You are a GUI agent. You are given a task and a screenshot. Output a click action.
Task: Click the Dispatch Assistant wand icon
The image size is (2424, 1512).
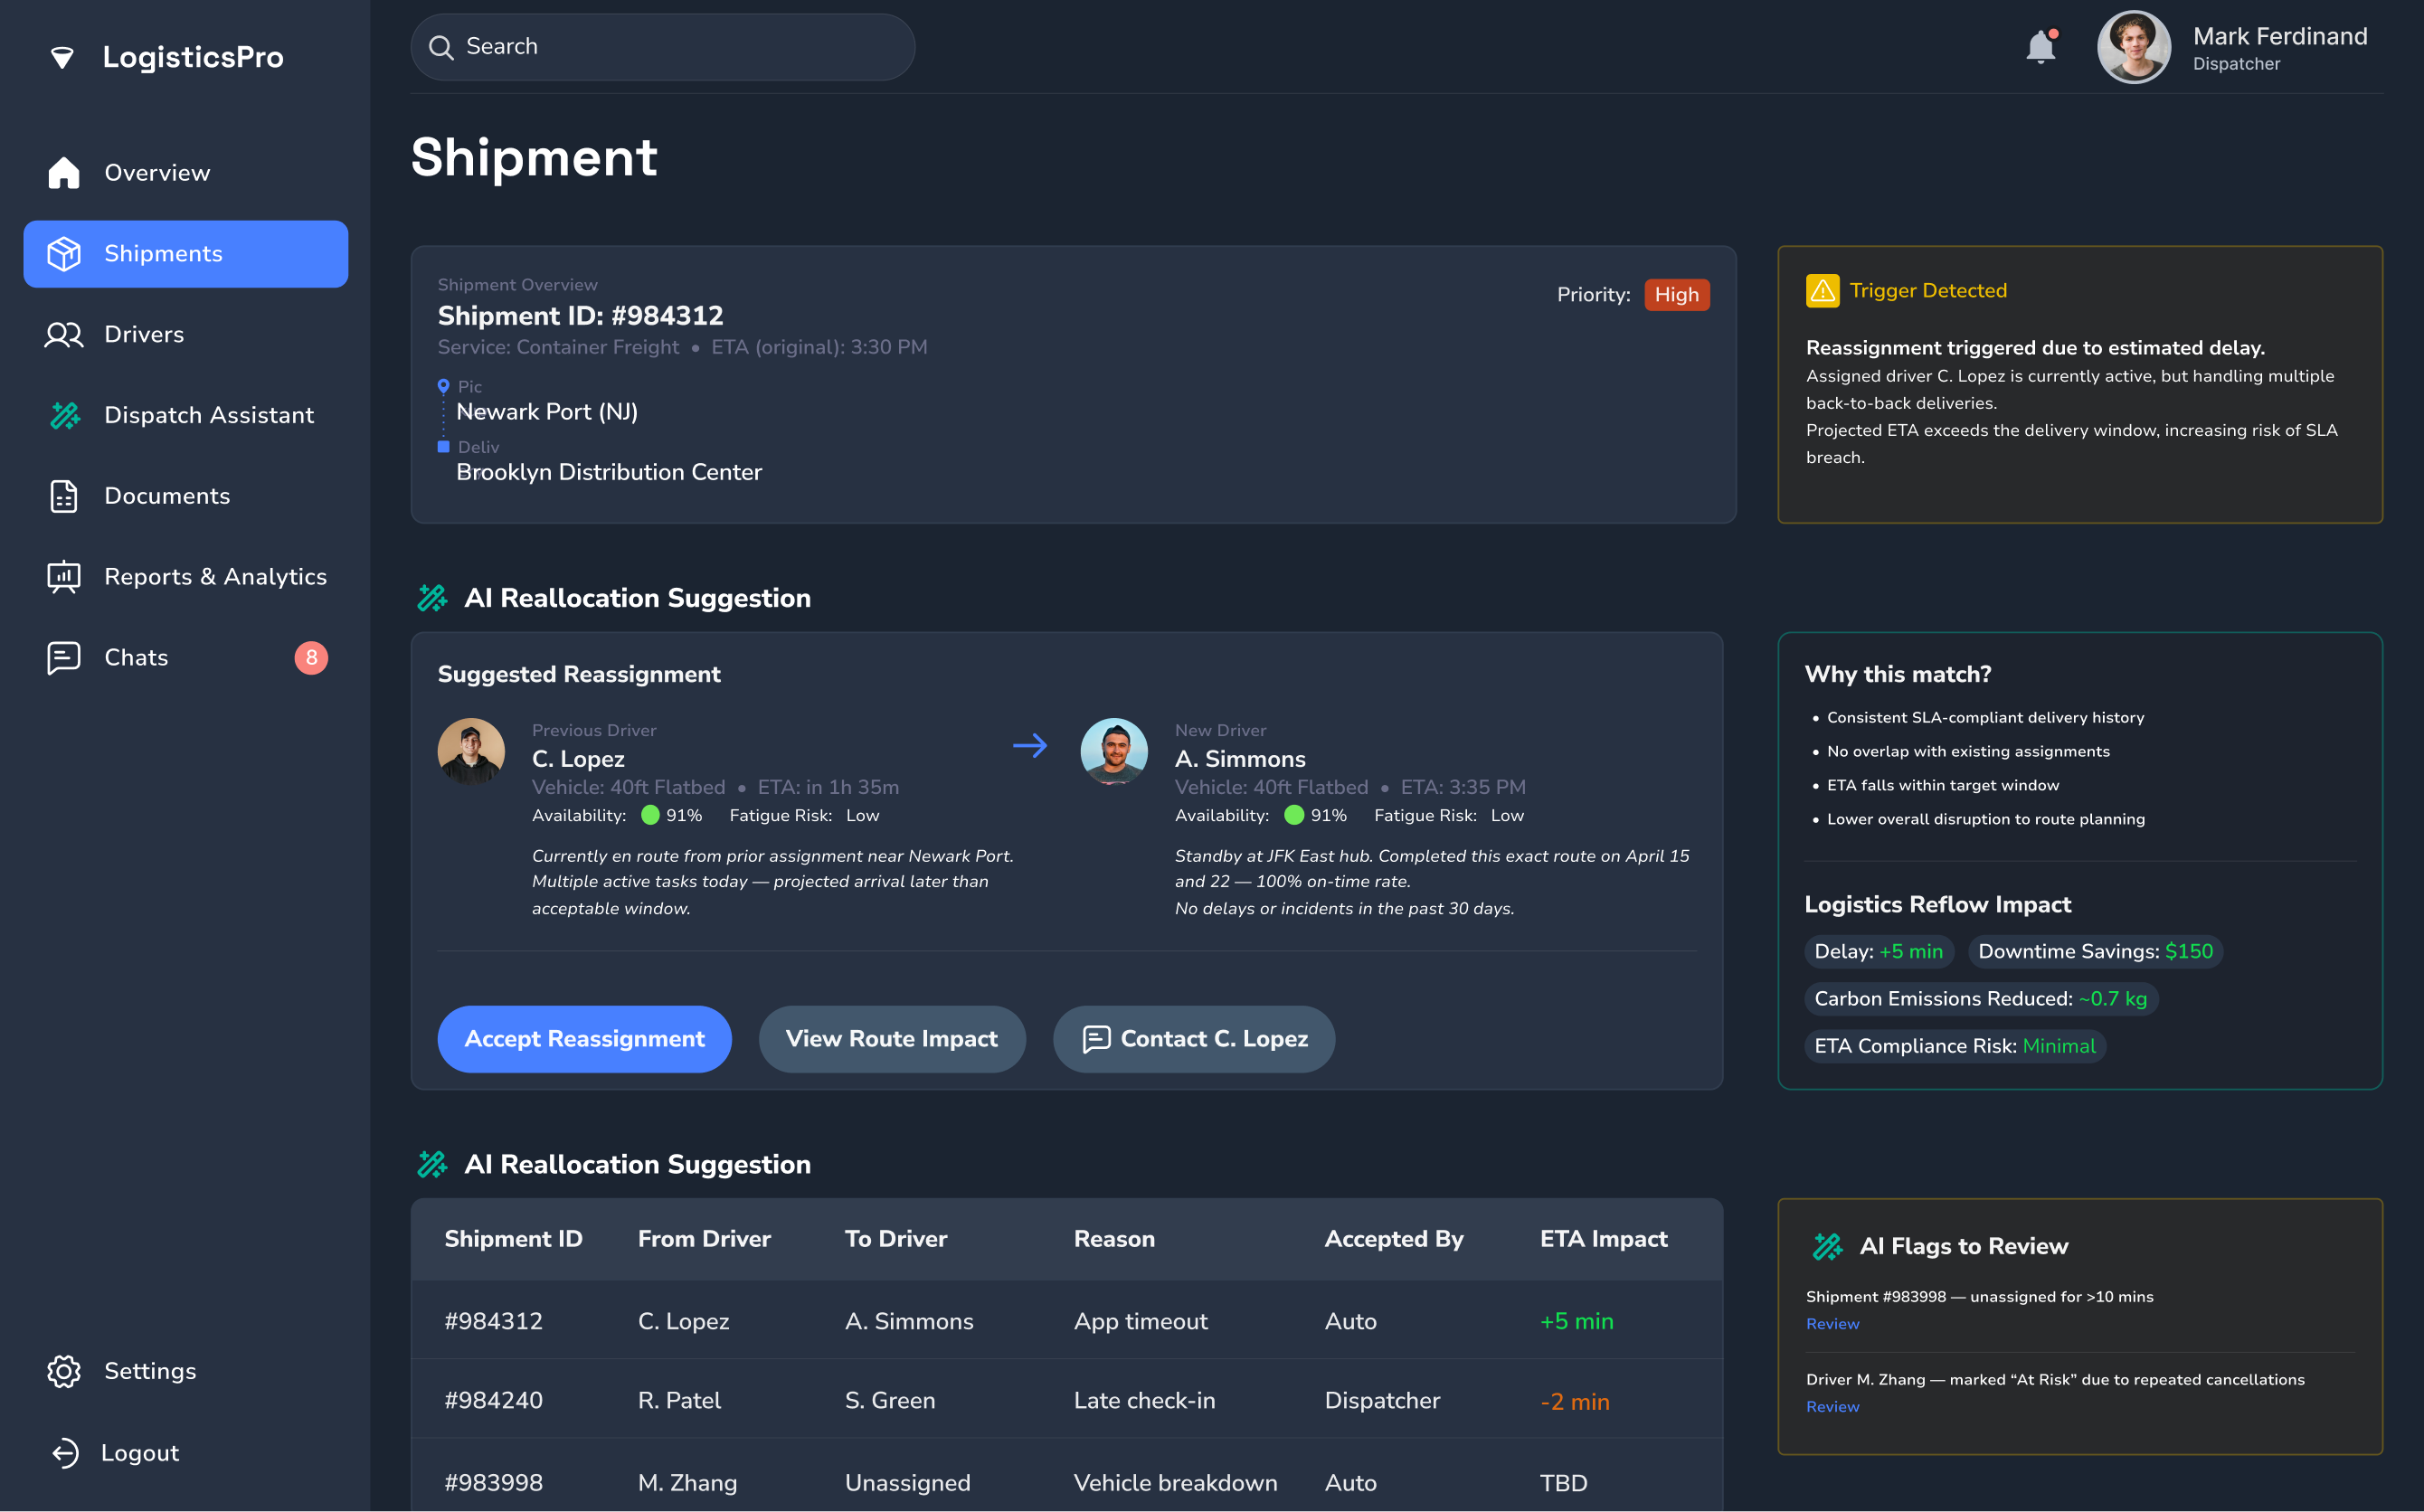[x=65, y=415]
